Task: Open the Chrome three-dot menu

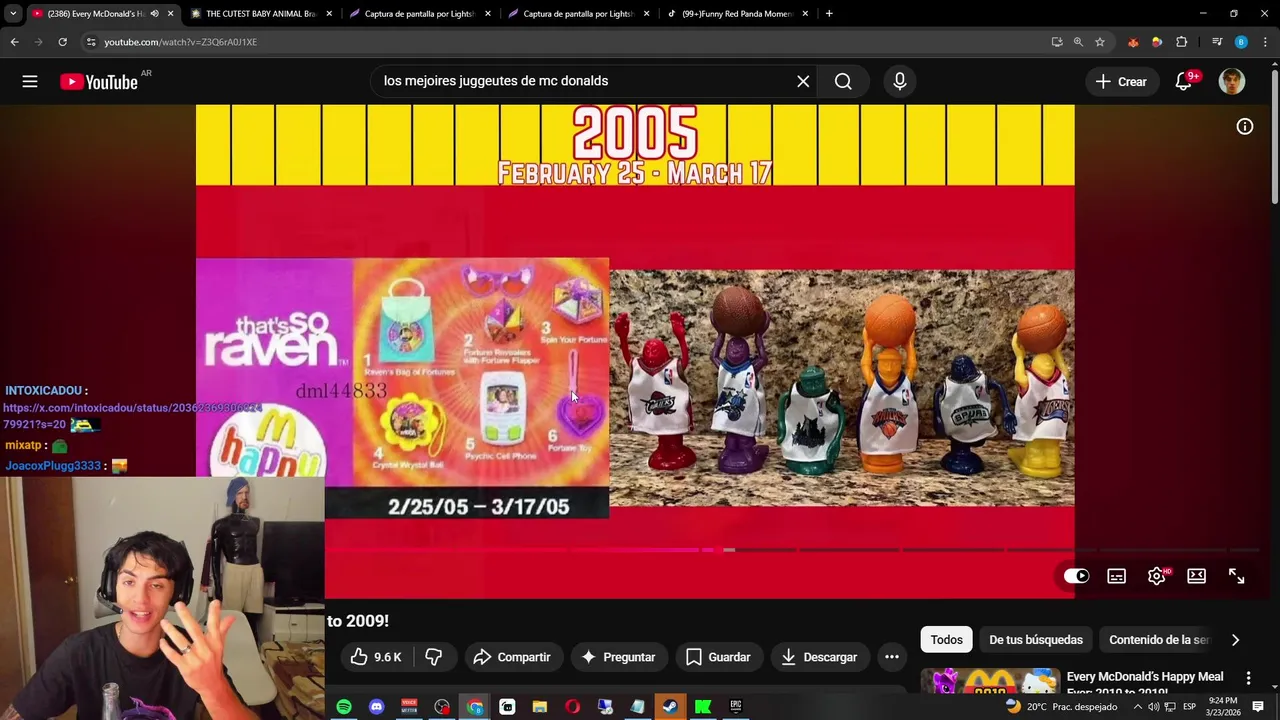Action: [x=1266, y=42]
